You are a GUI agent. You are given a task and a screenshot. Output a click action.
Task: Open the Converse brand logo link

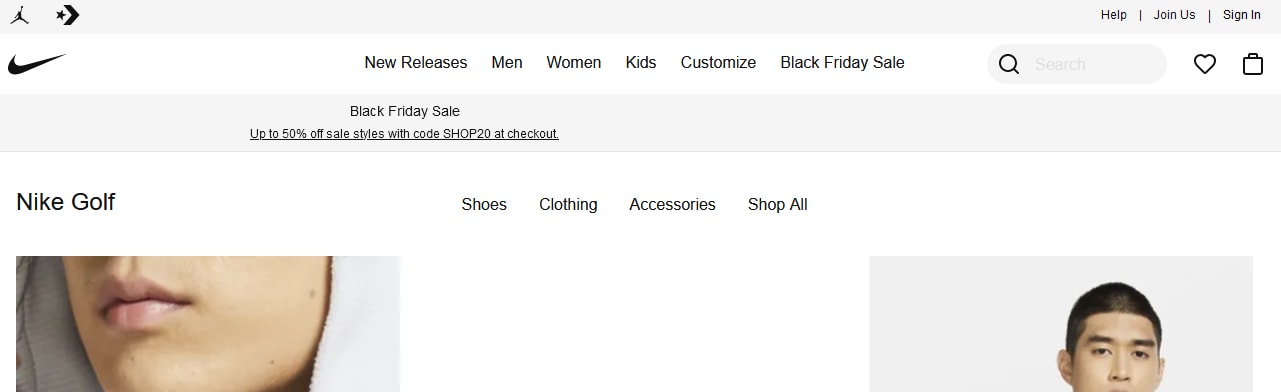pyautogui.click(x=68, y=15)
